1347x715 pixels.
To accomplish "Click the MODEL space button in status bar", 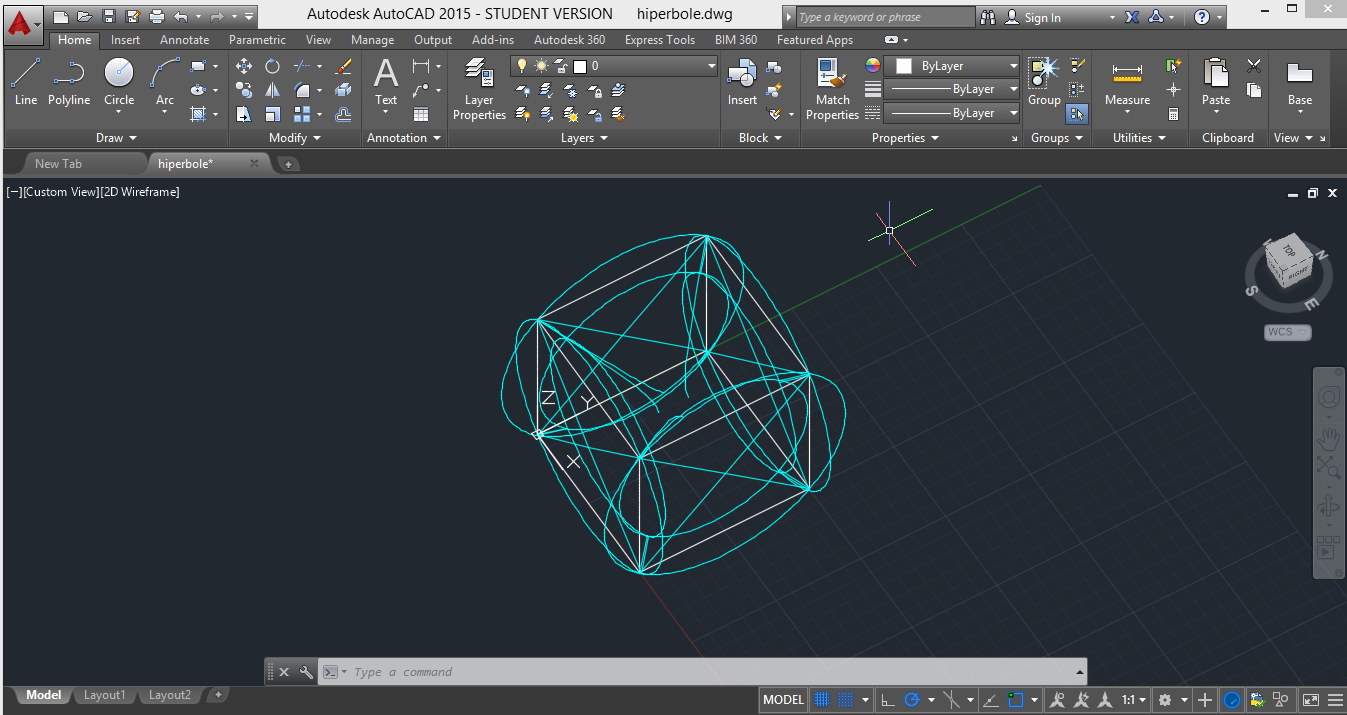I will point(783,700).
